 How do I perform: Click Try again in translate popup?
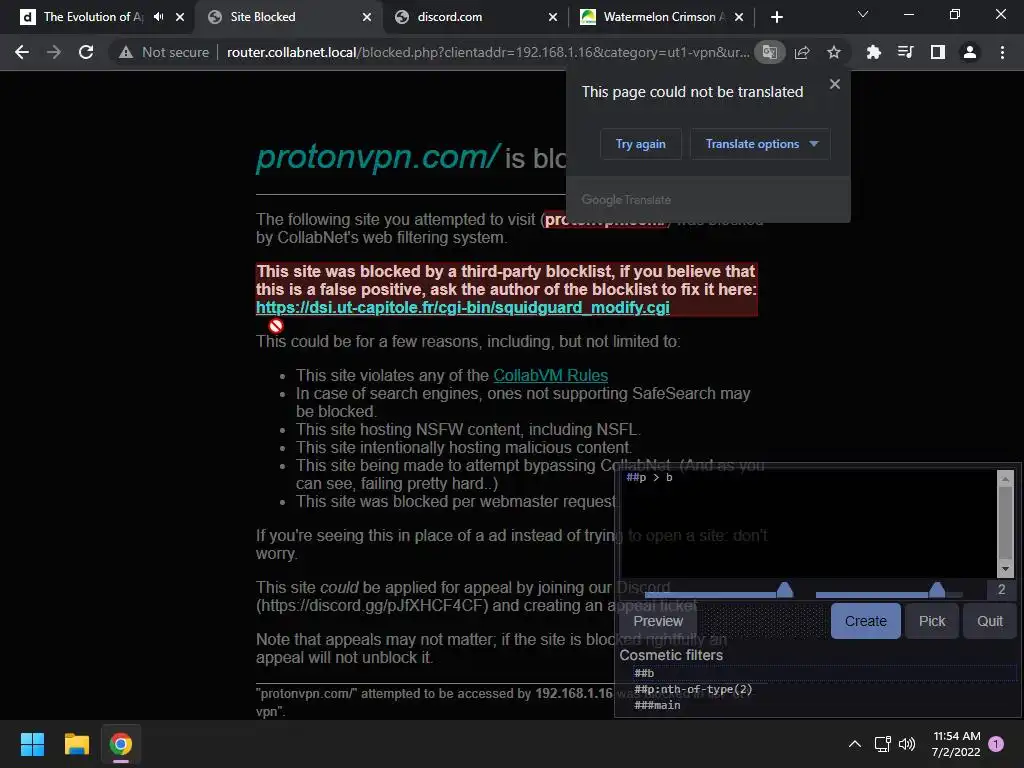641,144
